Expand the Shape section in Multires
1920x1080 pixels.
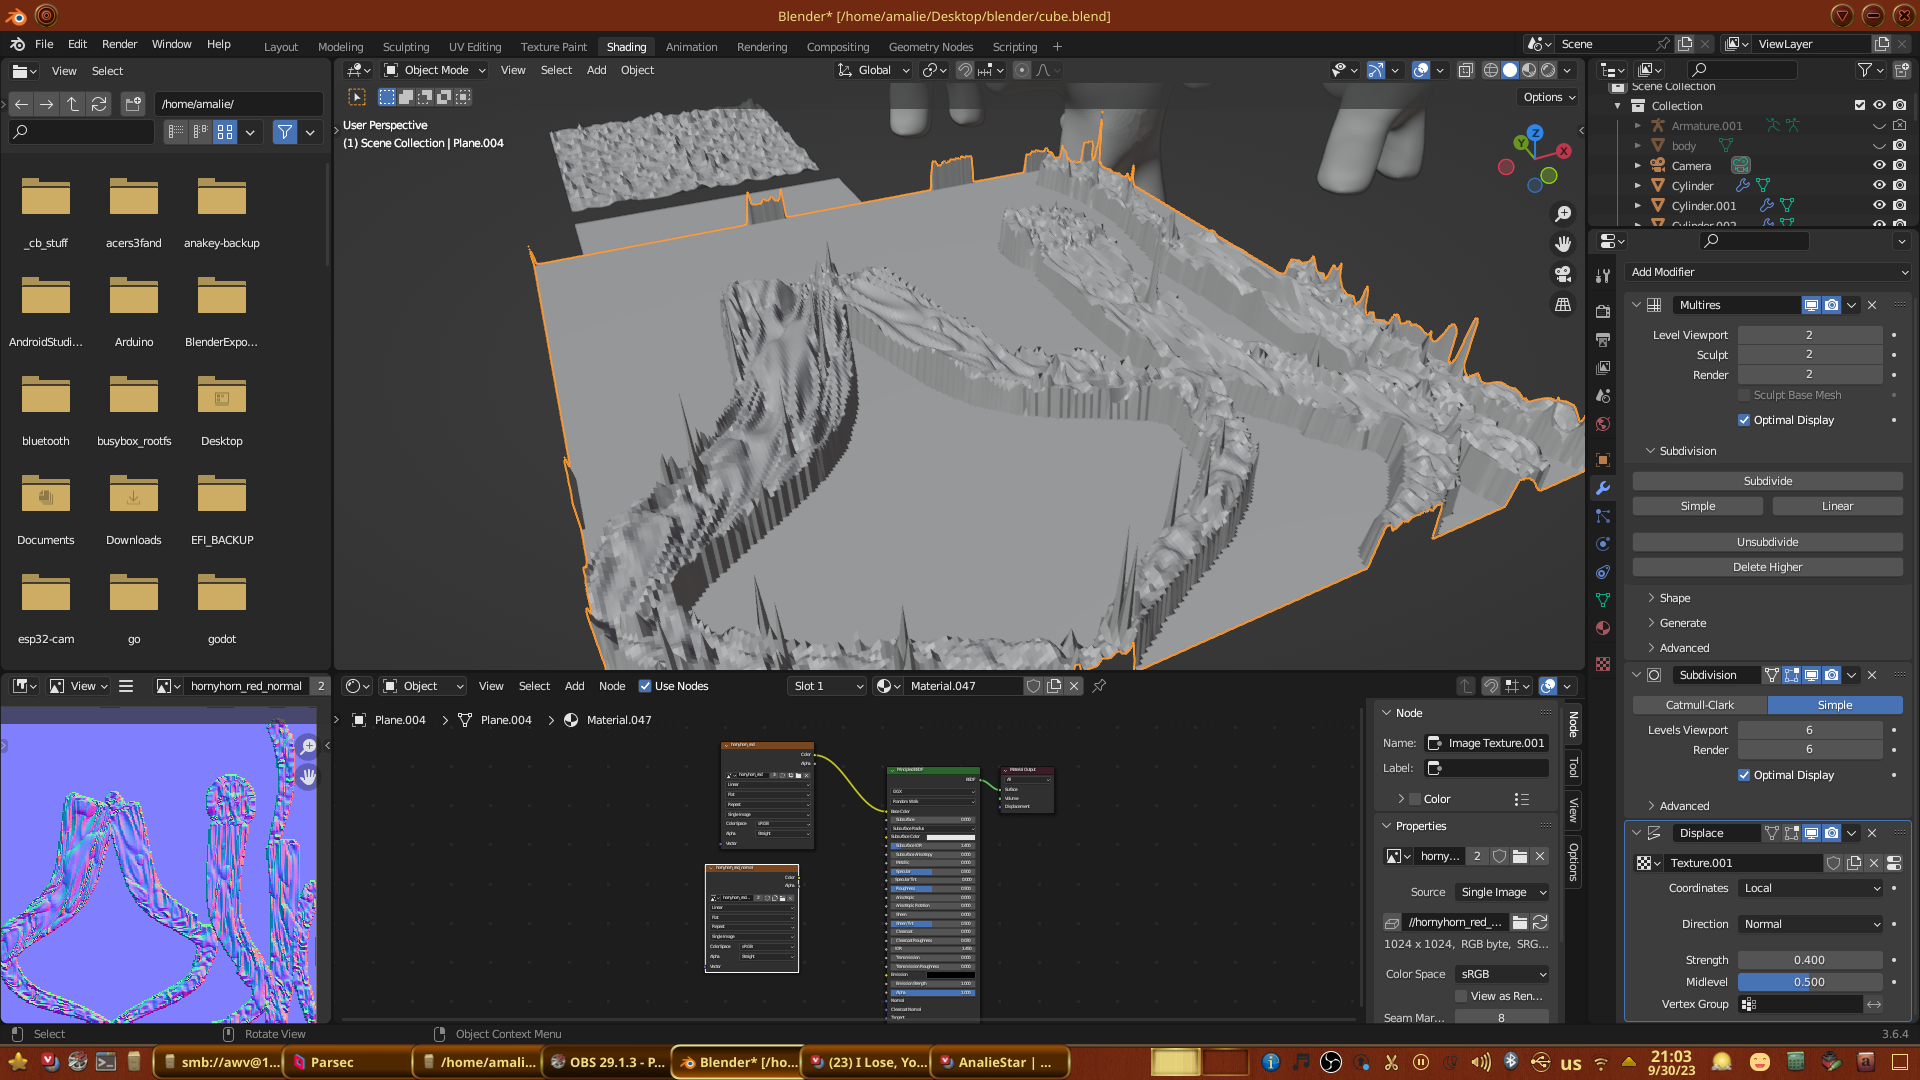pyautogui.click(x=1674, y=598)
